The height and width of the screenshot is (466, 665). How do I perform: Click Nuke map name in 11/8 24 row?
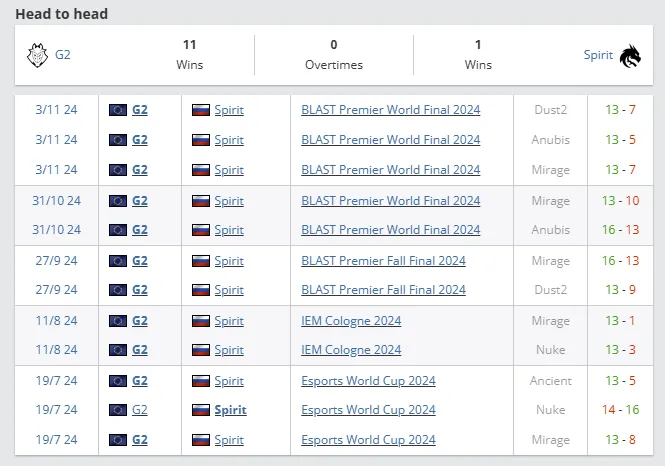(550, 350)
